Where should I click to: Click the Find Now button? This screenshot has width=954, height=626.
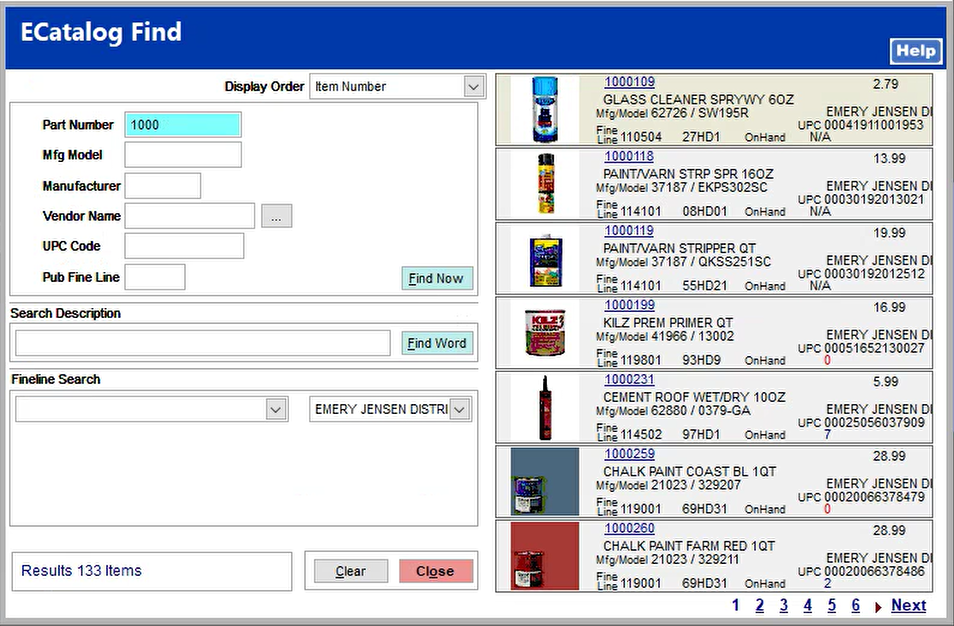point(436,278)
